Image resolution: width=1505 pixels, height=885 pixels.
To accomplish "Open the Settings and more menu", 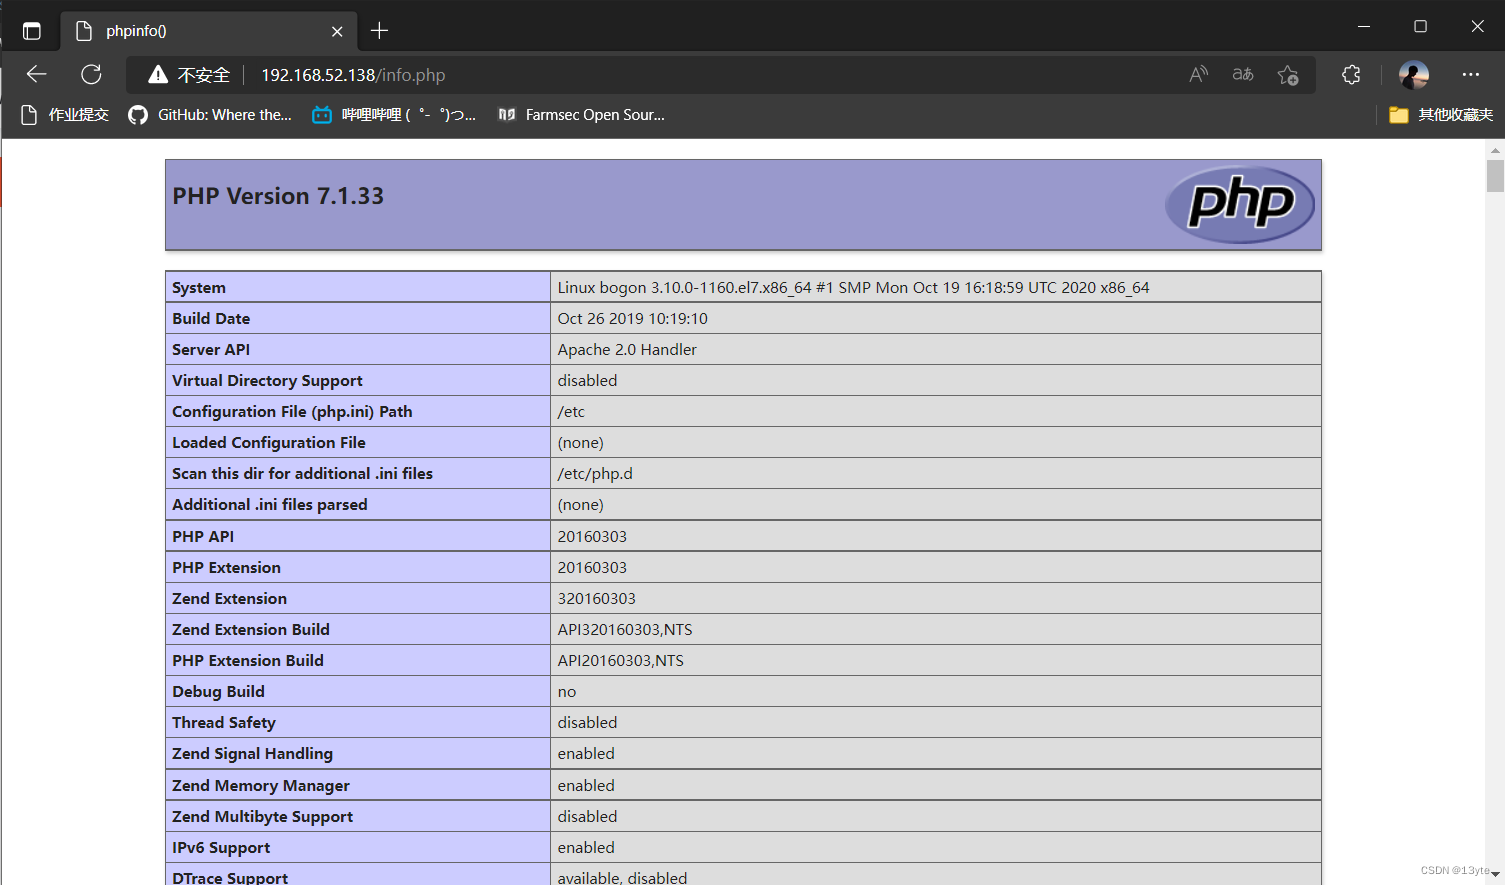I will 1470,74.
